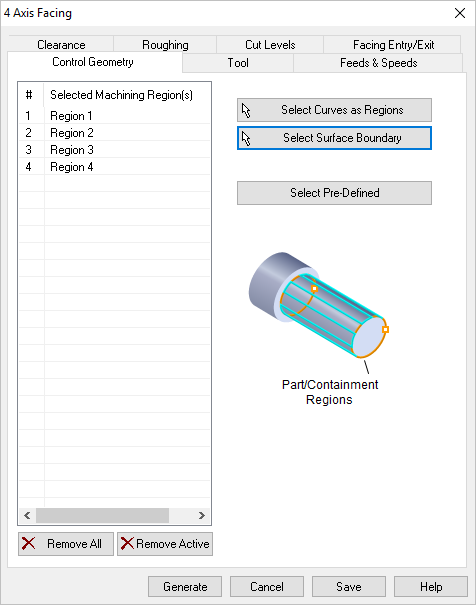The image size is (476, 605).
Task: Open Help for this dialog
Action: 431,587
